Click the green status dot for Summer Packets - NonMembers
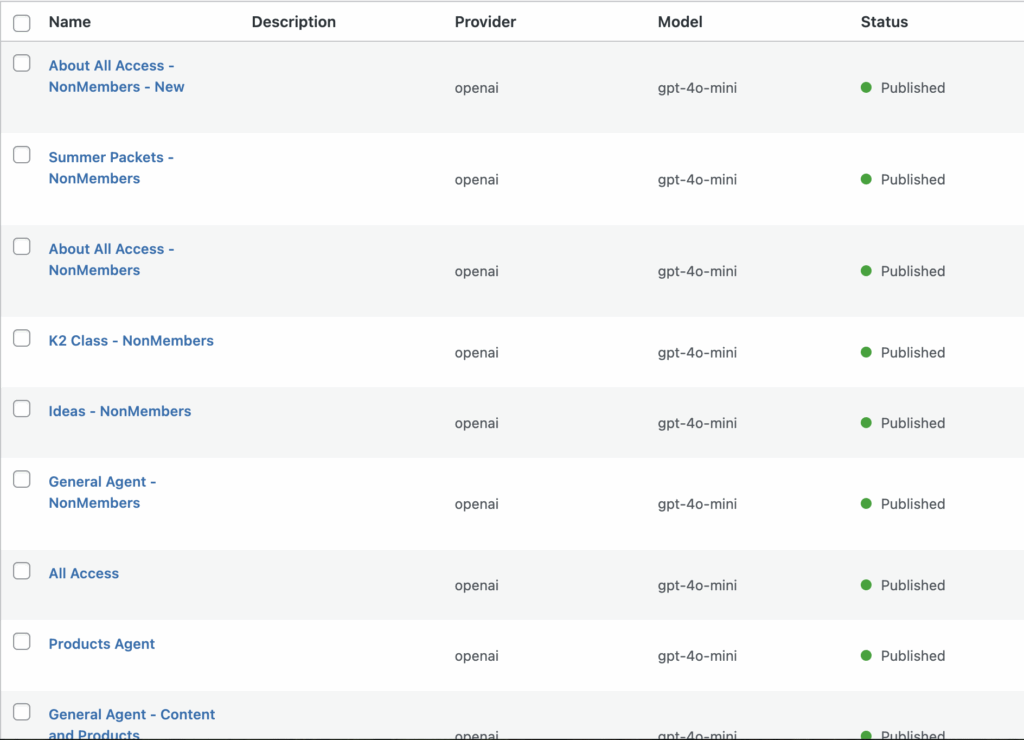The height and width of the screenshot is (740, 1024). click(866, 179)
